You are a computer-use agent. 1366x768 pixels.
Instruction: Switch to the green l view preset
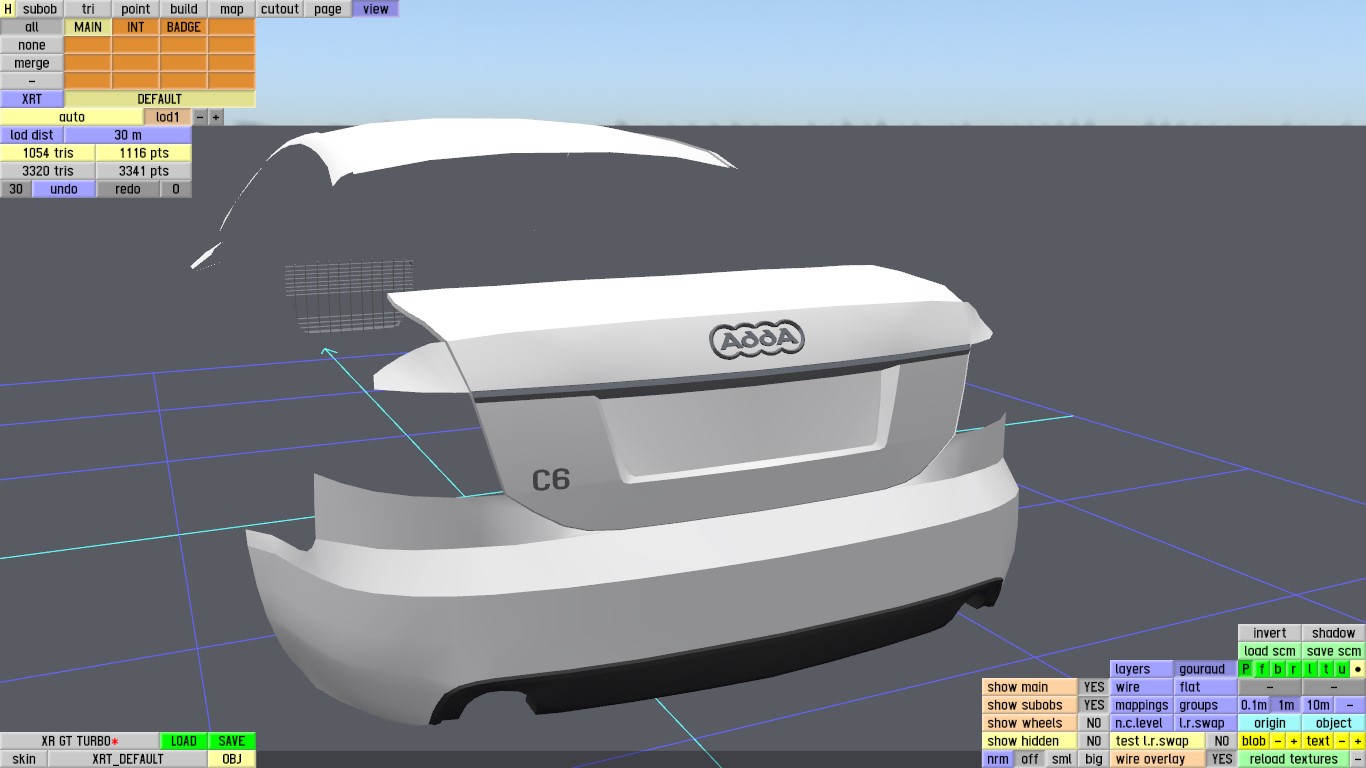tap(1310, 669)
